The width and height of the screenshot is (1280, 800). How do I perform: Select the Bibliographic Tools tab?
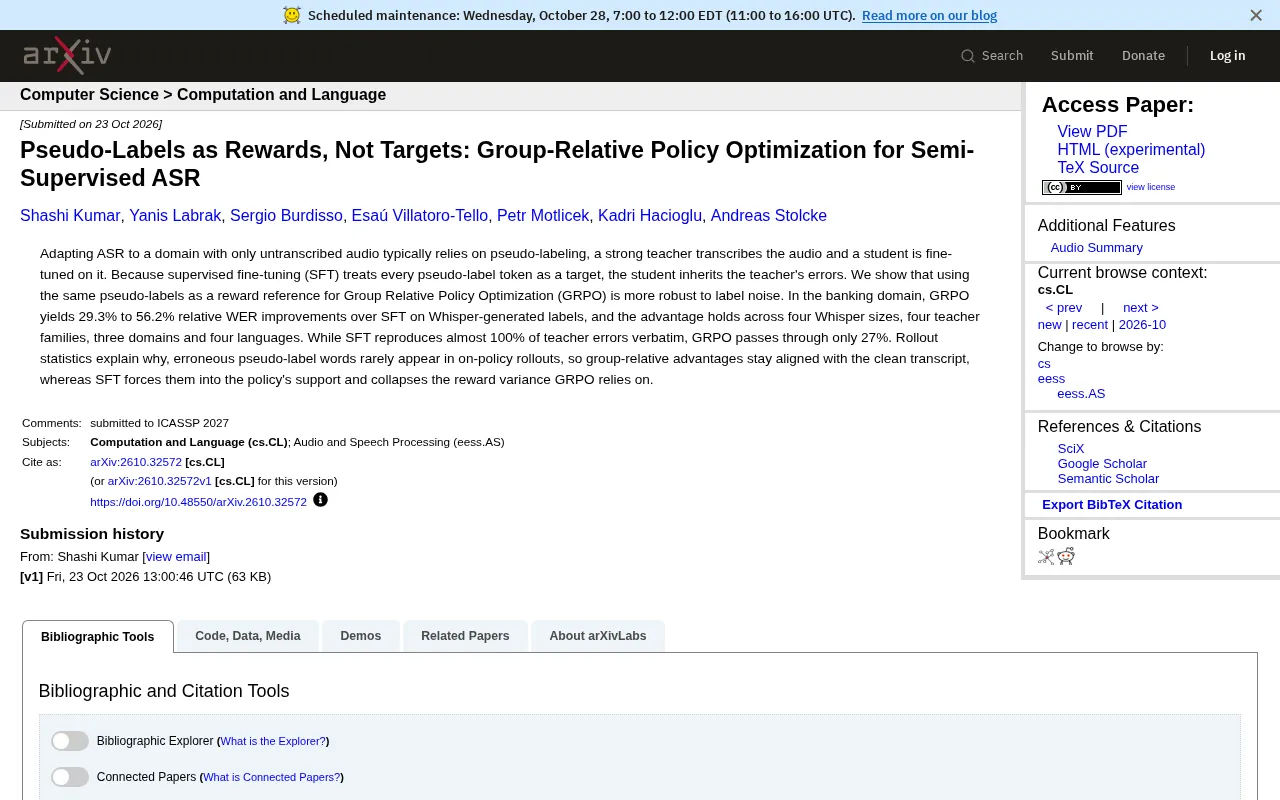coord(98,637)
